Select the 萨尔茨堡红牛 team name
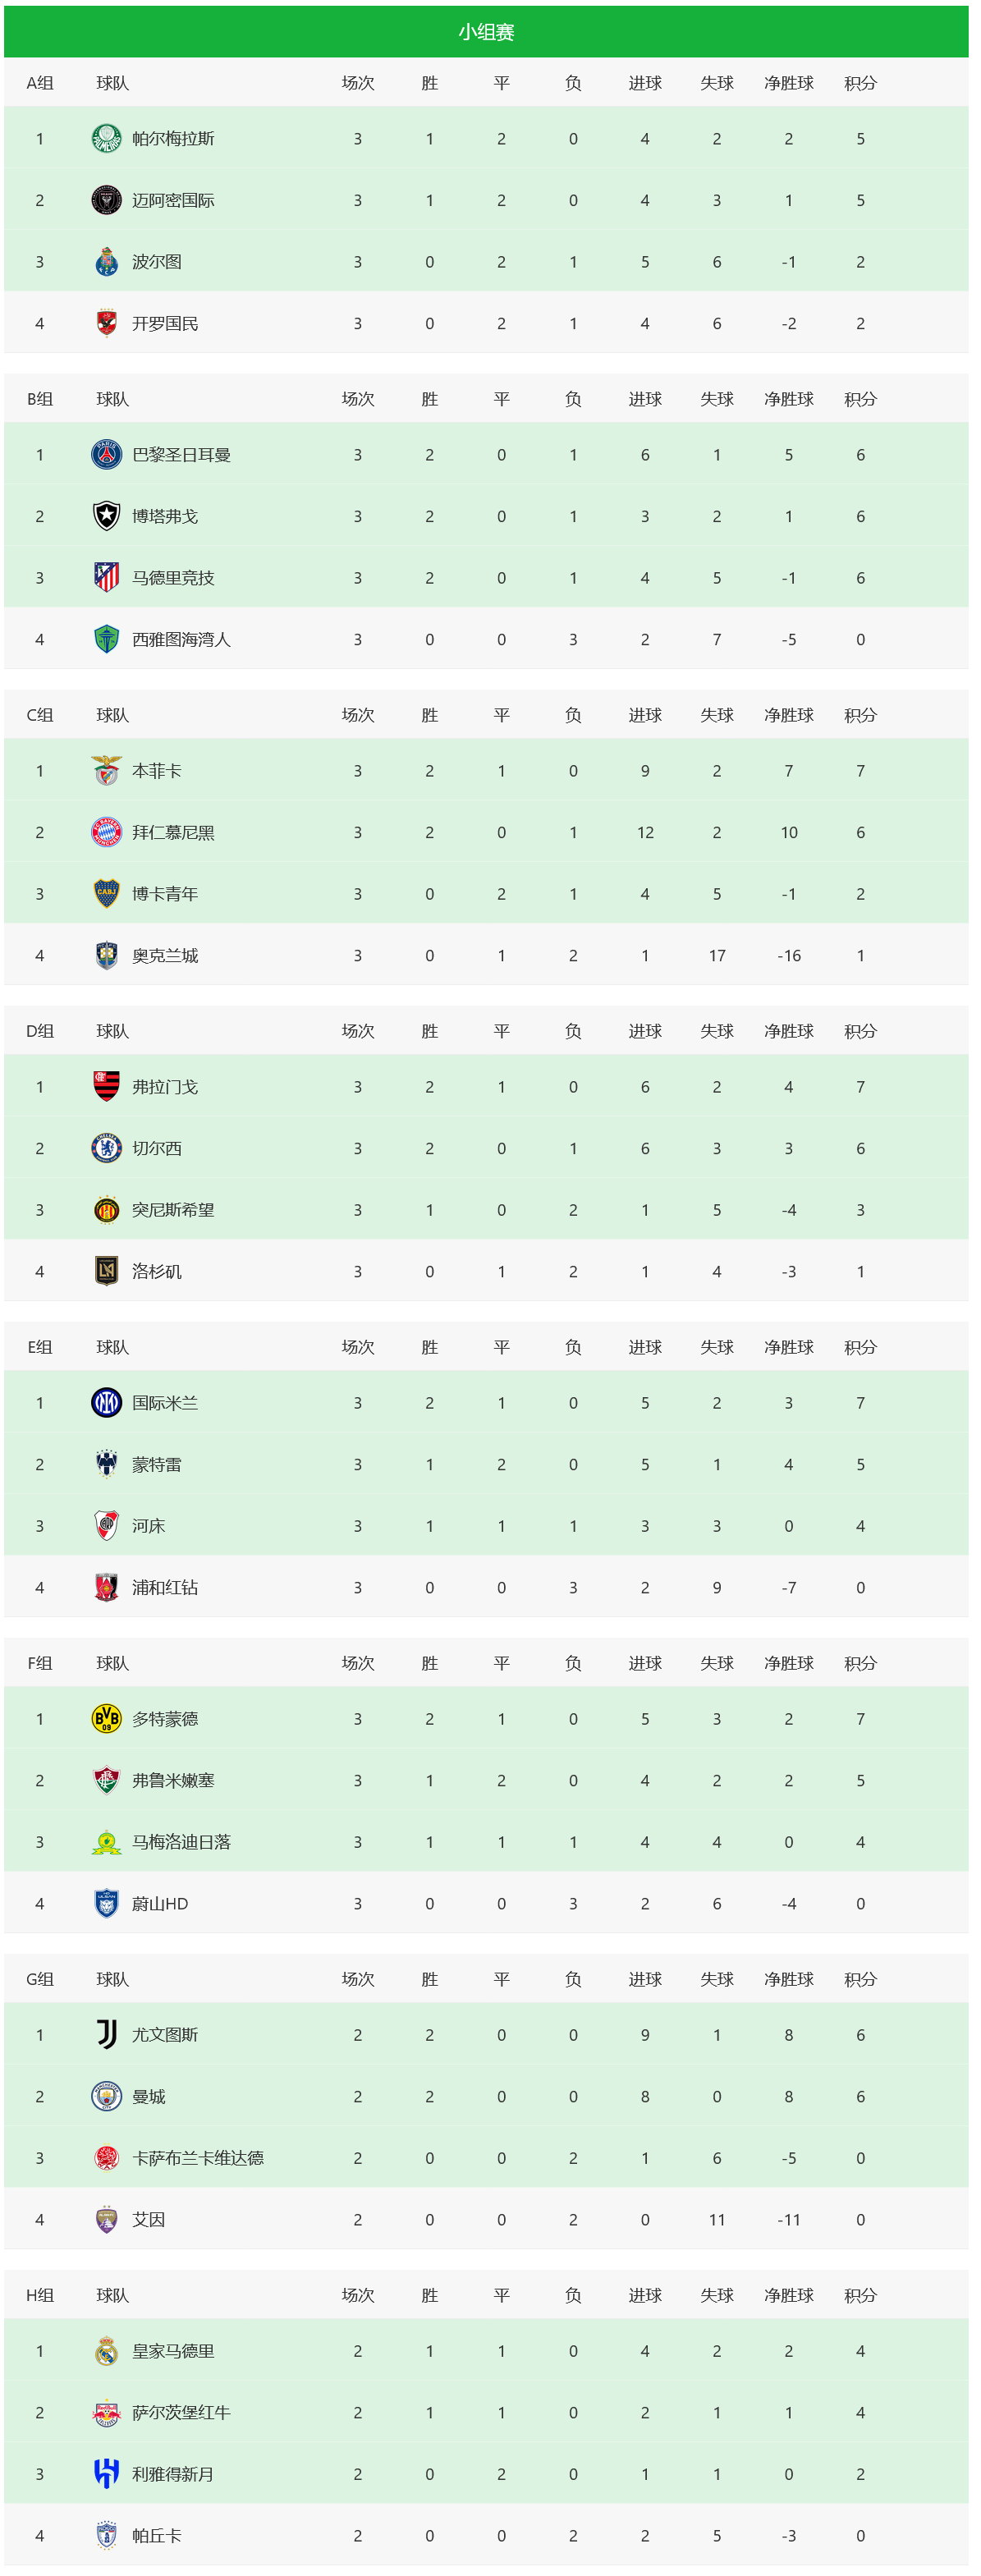The width and height of the screenshot is (981, 2576). (181, 2412)
